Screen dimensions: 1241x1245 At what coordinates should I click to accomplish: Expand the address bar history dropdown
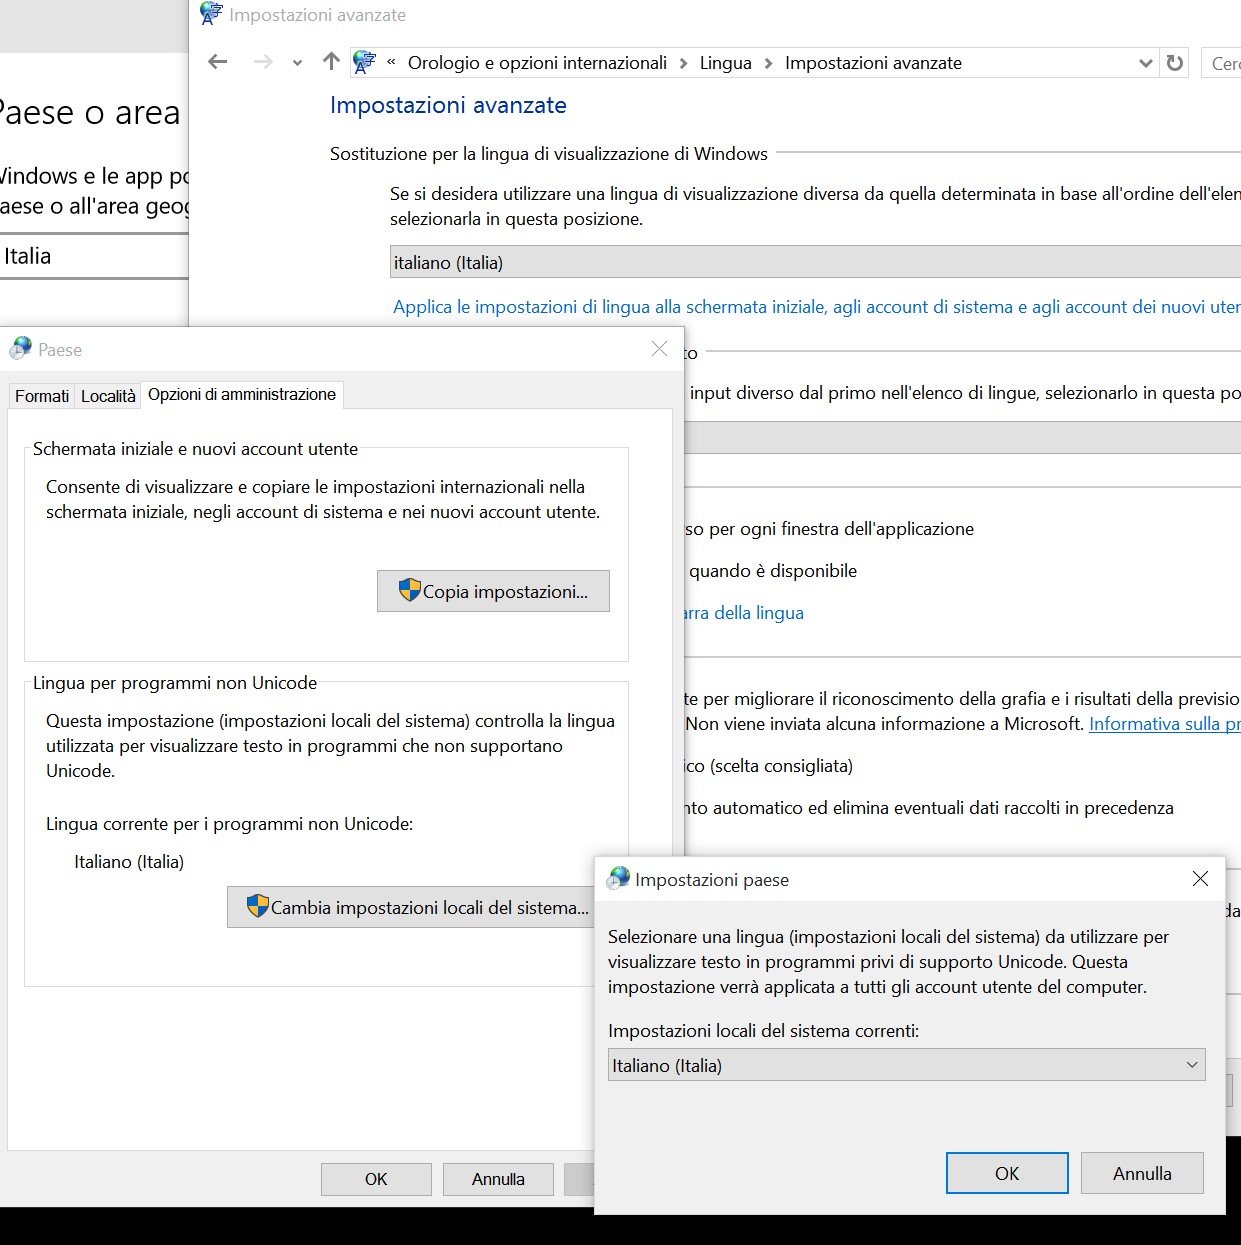[x=1146, y=63]
